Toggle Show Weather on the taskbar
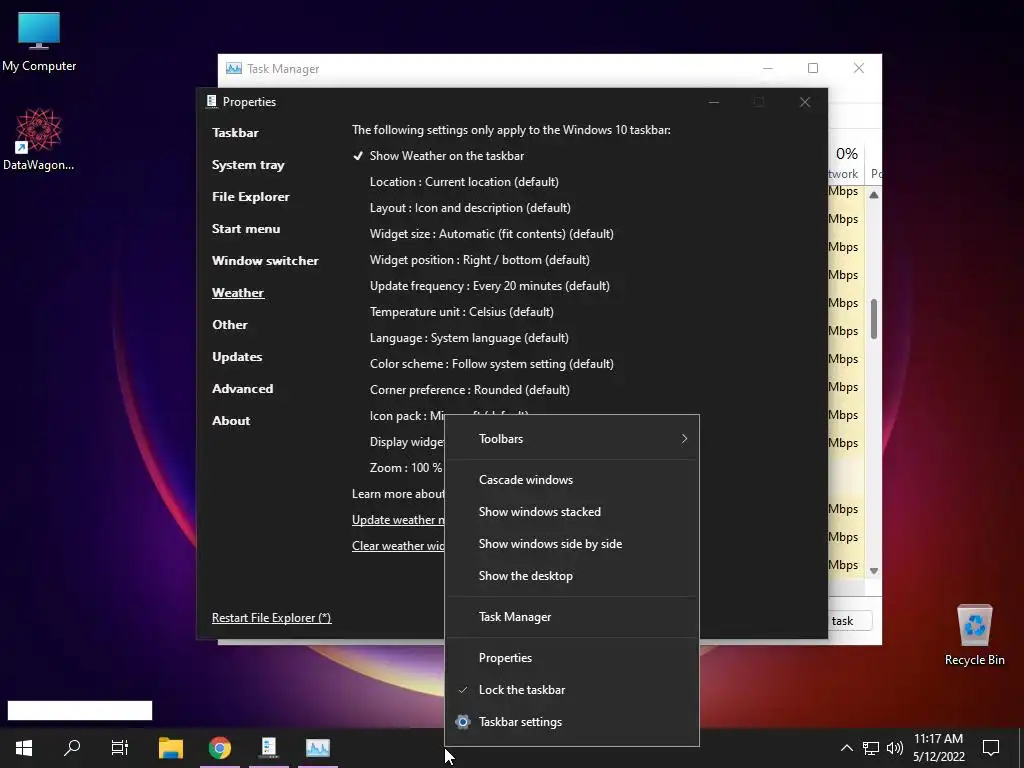The height and width of the screenshot is (768, 1024). click(438, 155)
